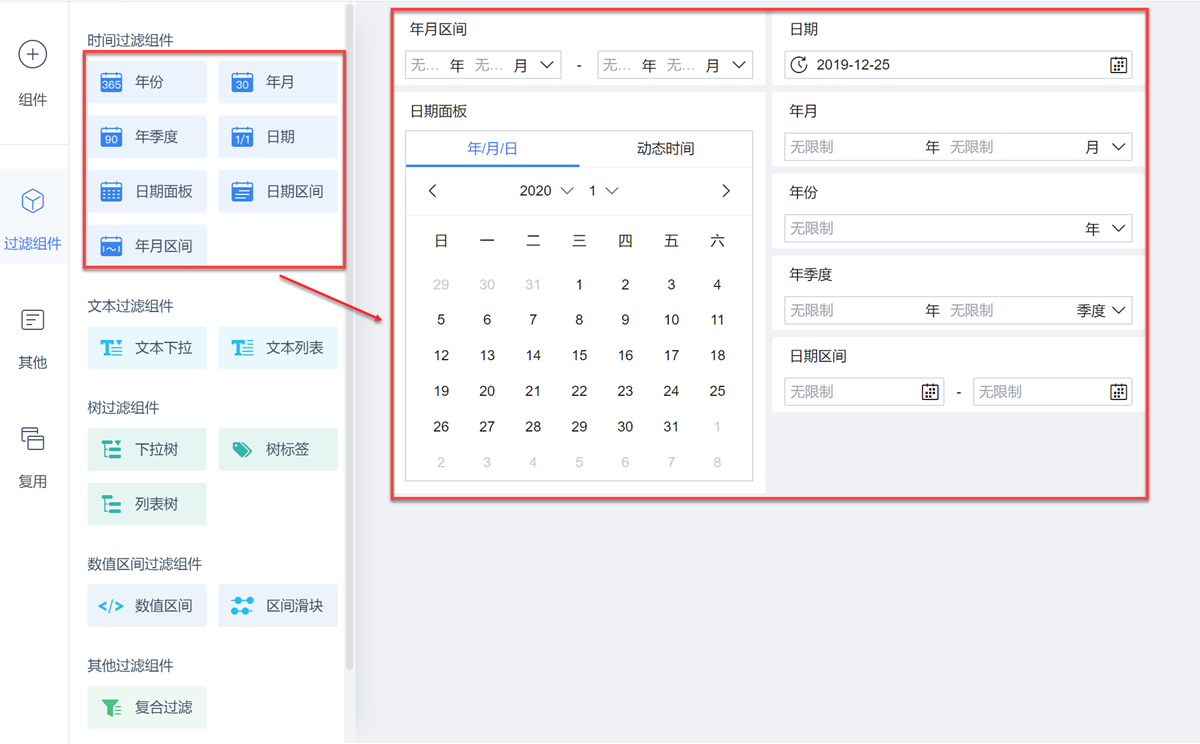1200x744 pixels.
Task: Select the 日期 filter component in the list
Action: [278, 137]
